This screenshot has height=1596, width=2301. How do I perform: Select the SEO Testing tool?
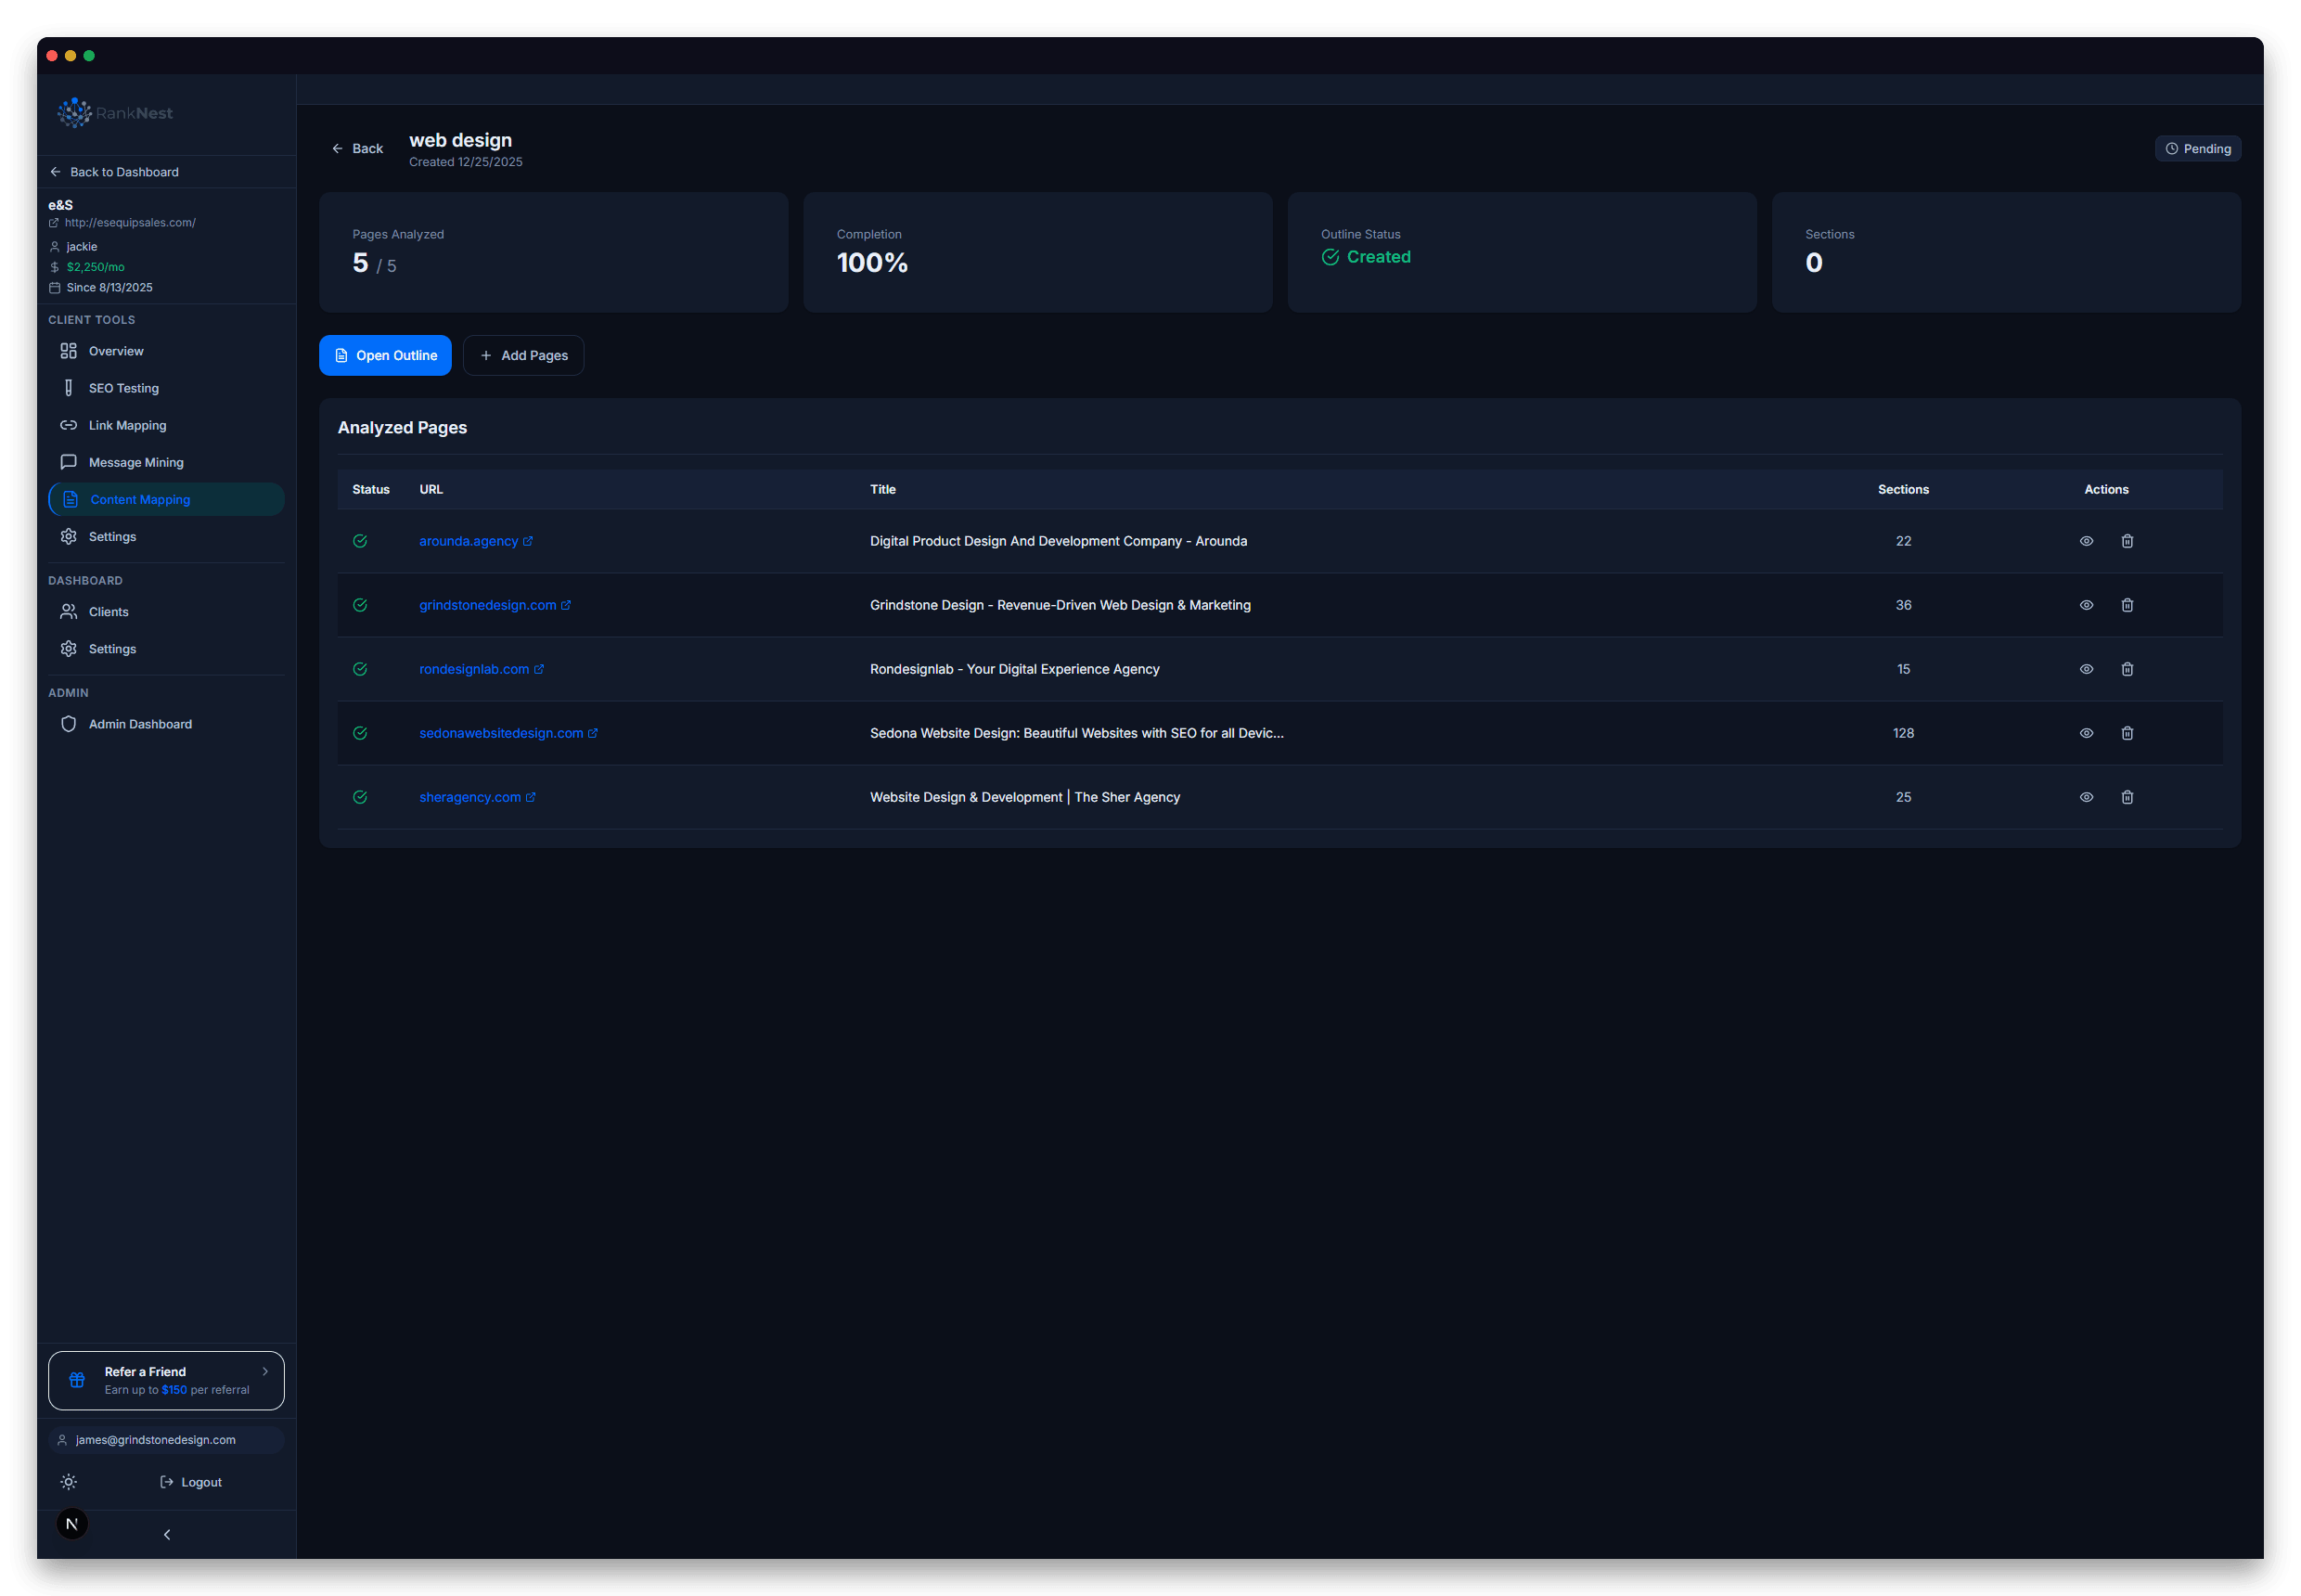[x=123, y=388]
